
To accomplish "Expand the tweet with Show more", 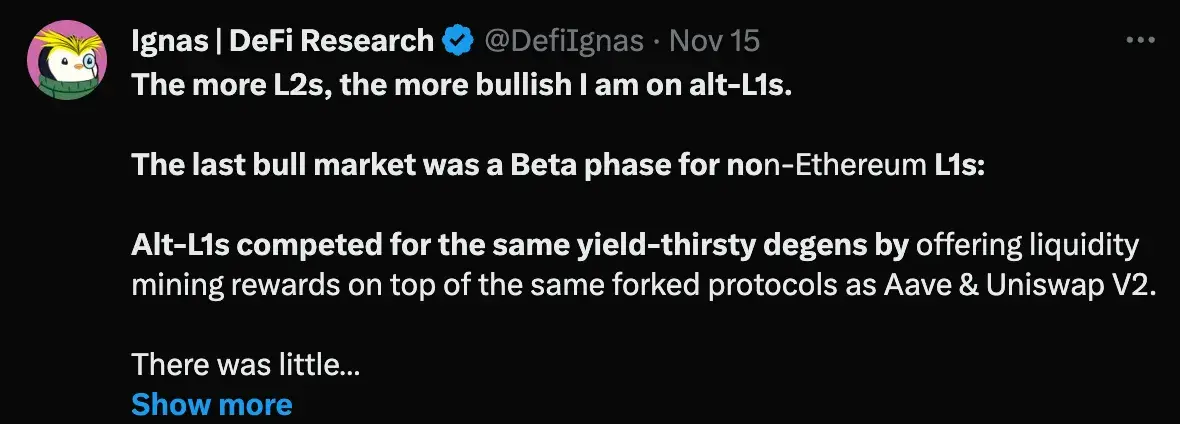I will point(211,404).
